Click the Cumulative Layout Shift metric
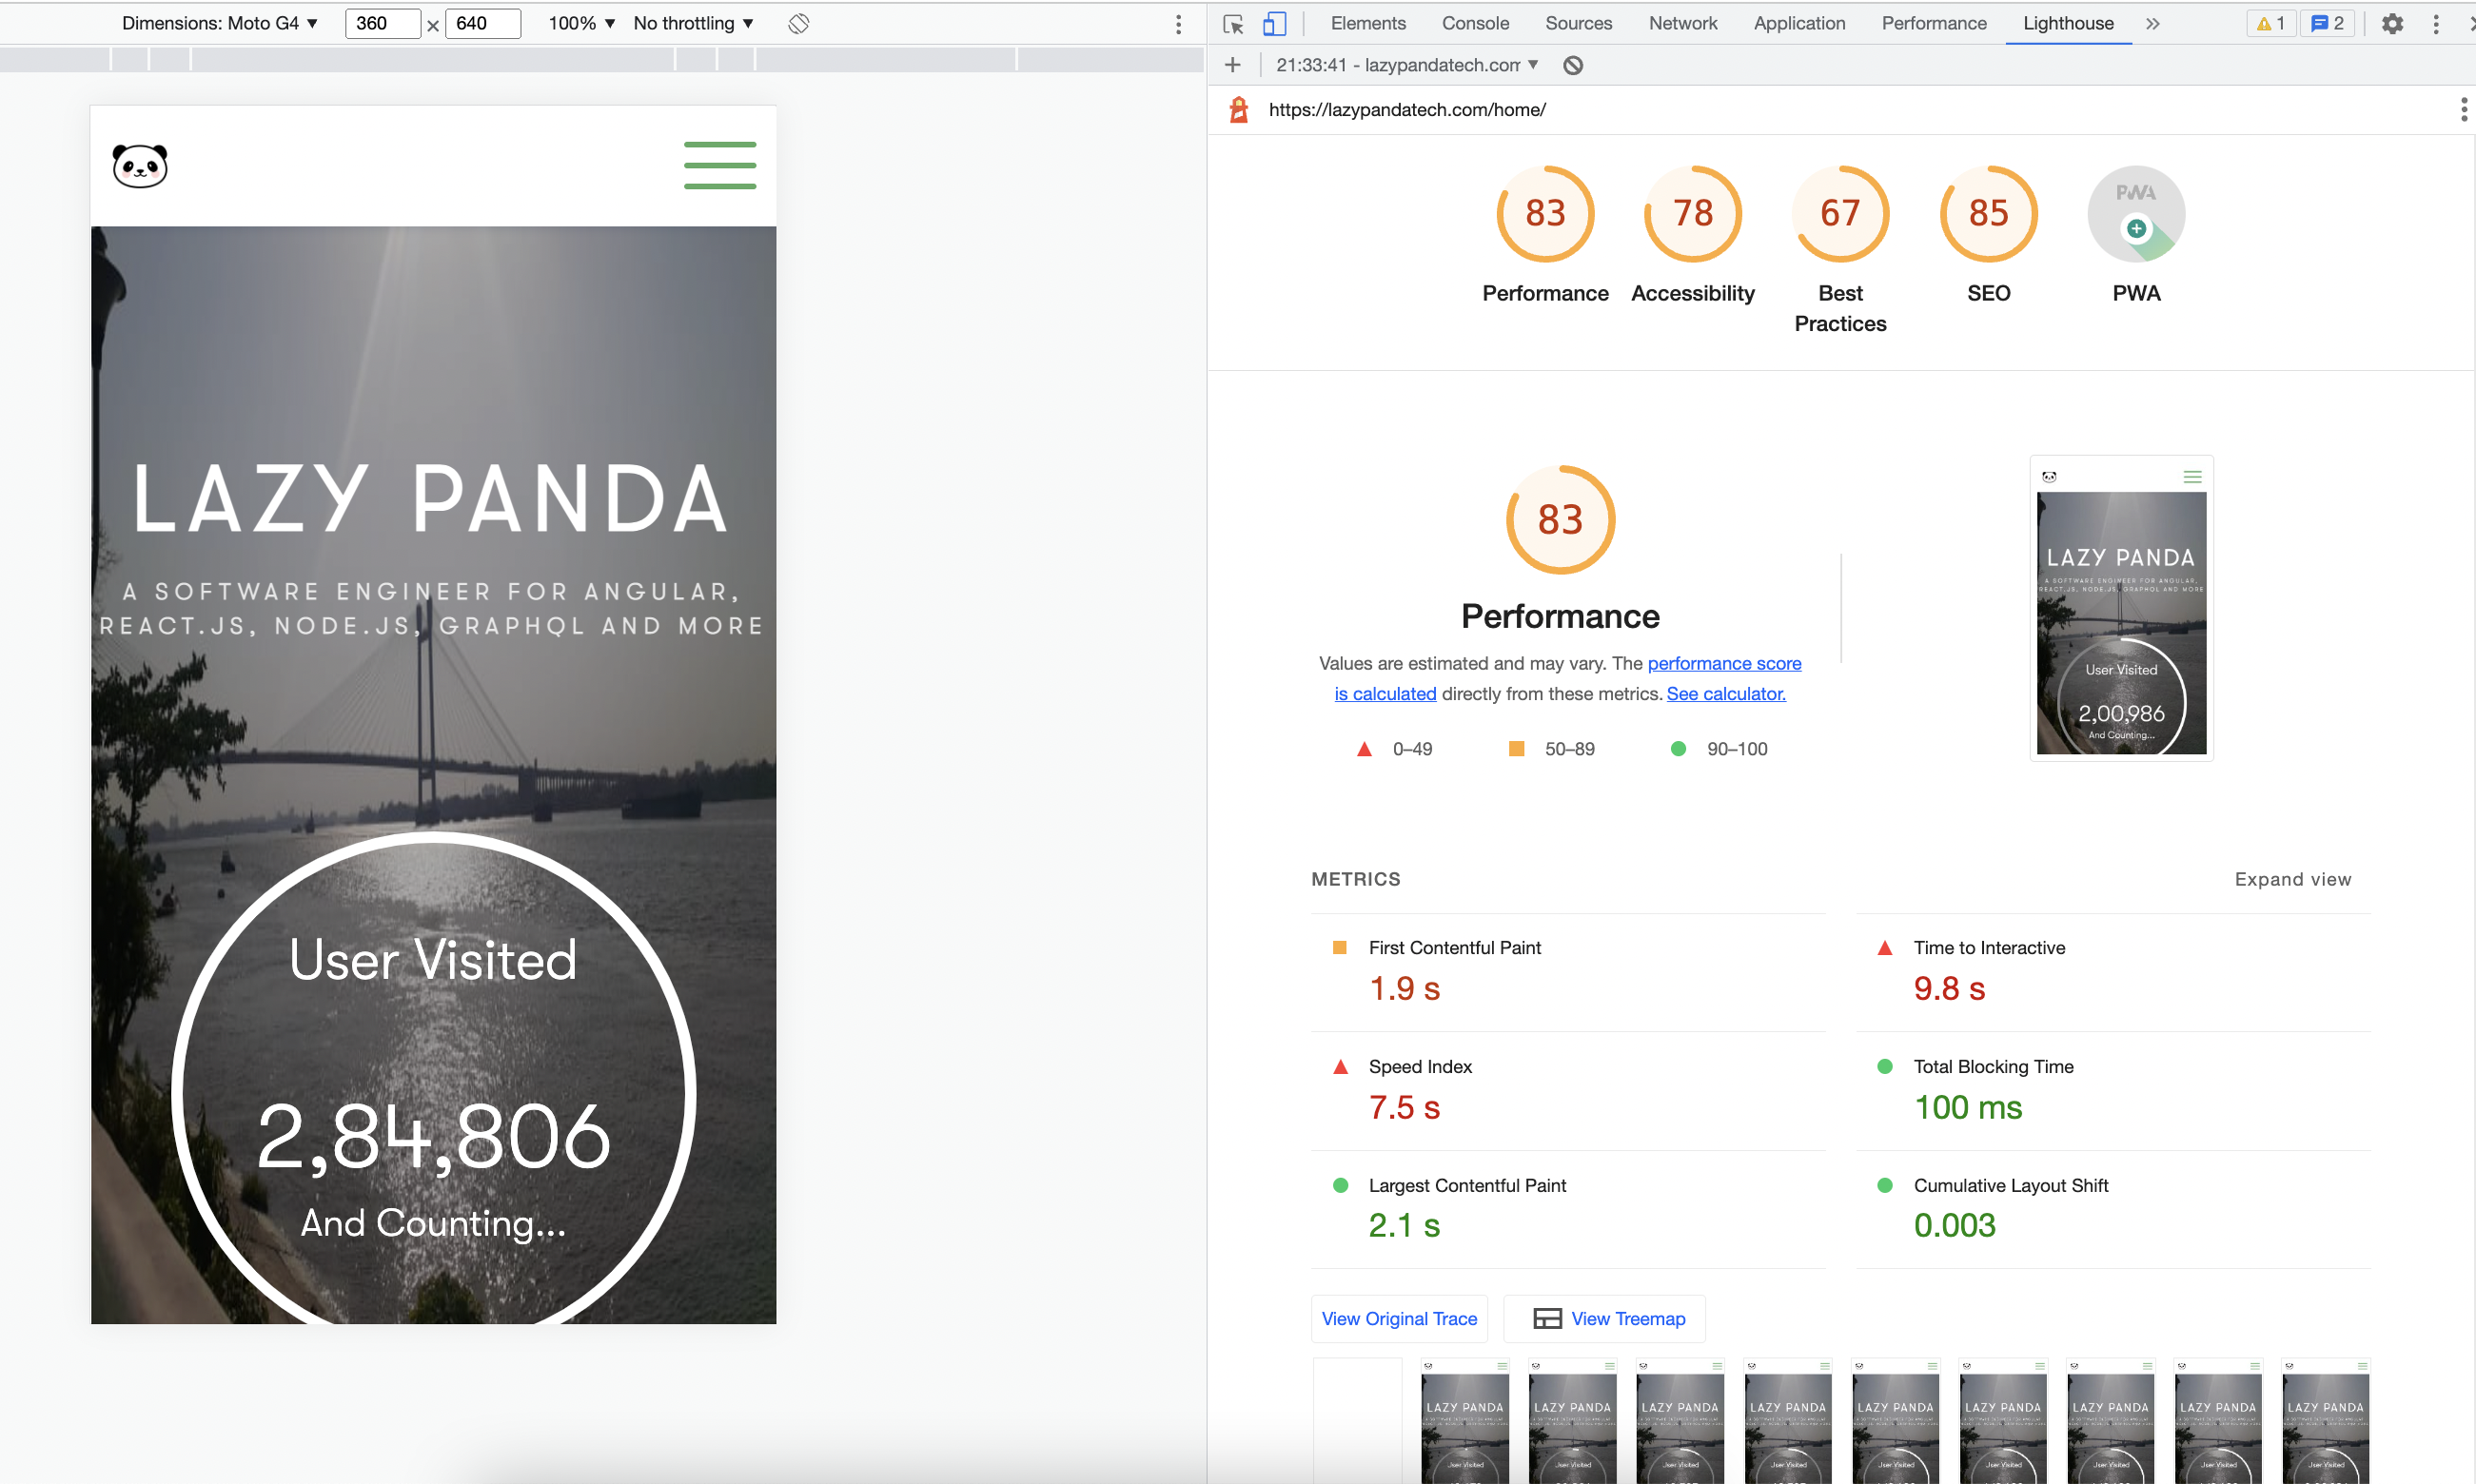Image resolution: width=2476 pixels, height=1484 pixels. (x=2113, y=1210)
